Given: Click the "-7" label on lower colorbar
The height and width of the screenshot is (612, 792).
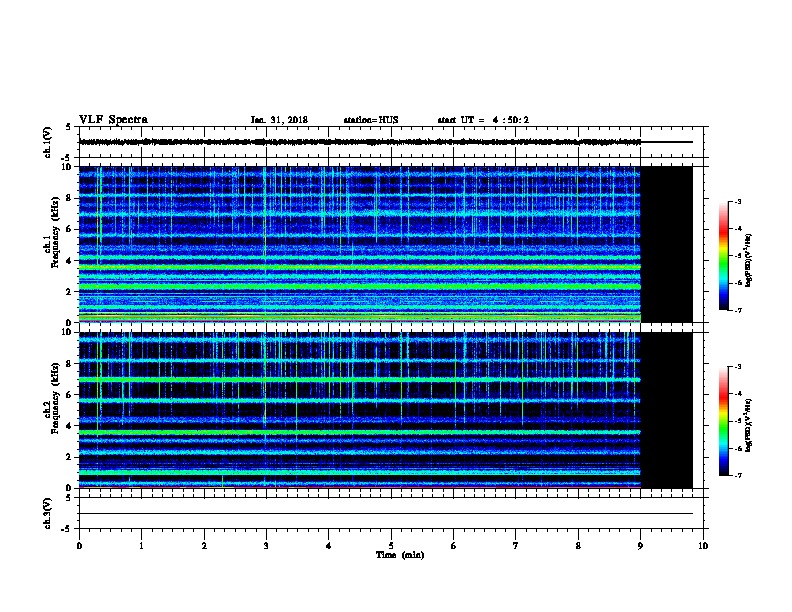Looking at the screenshot, I should [x=737, y=476].
